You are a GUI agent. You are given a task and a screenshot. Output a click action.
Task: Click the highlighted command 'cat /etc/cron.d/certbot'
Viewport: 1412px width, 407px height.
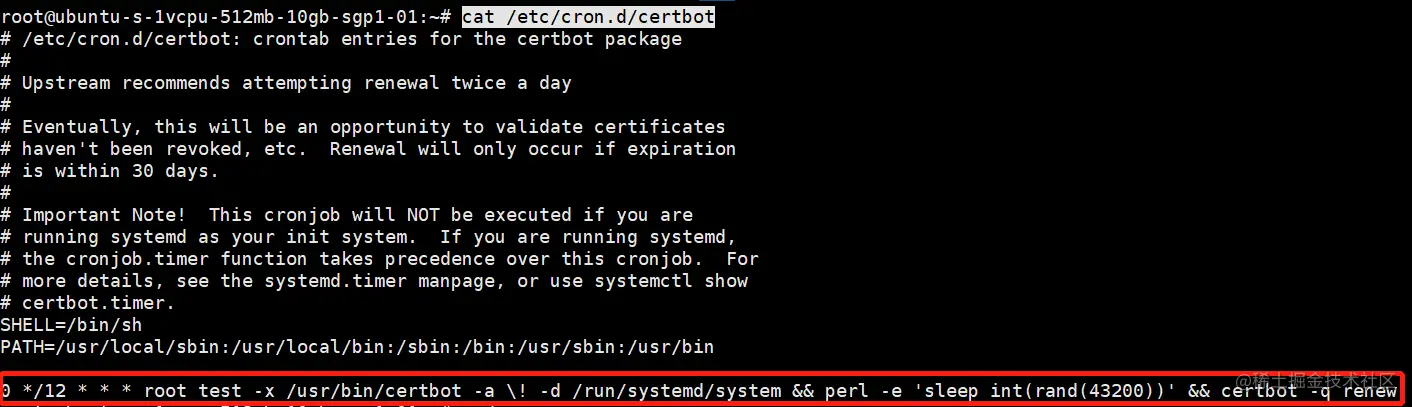(x=588, y=17)
